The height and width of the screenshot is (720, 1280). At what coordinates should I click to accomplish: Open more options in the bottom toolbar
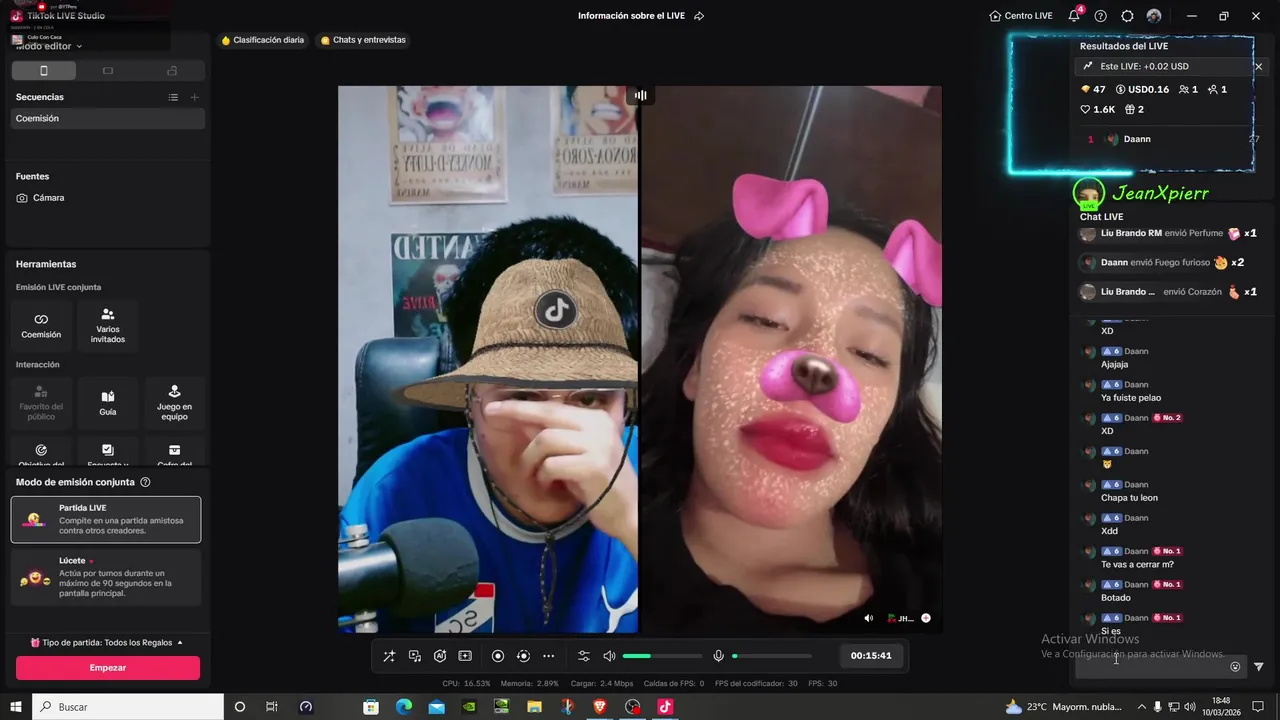548,656
